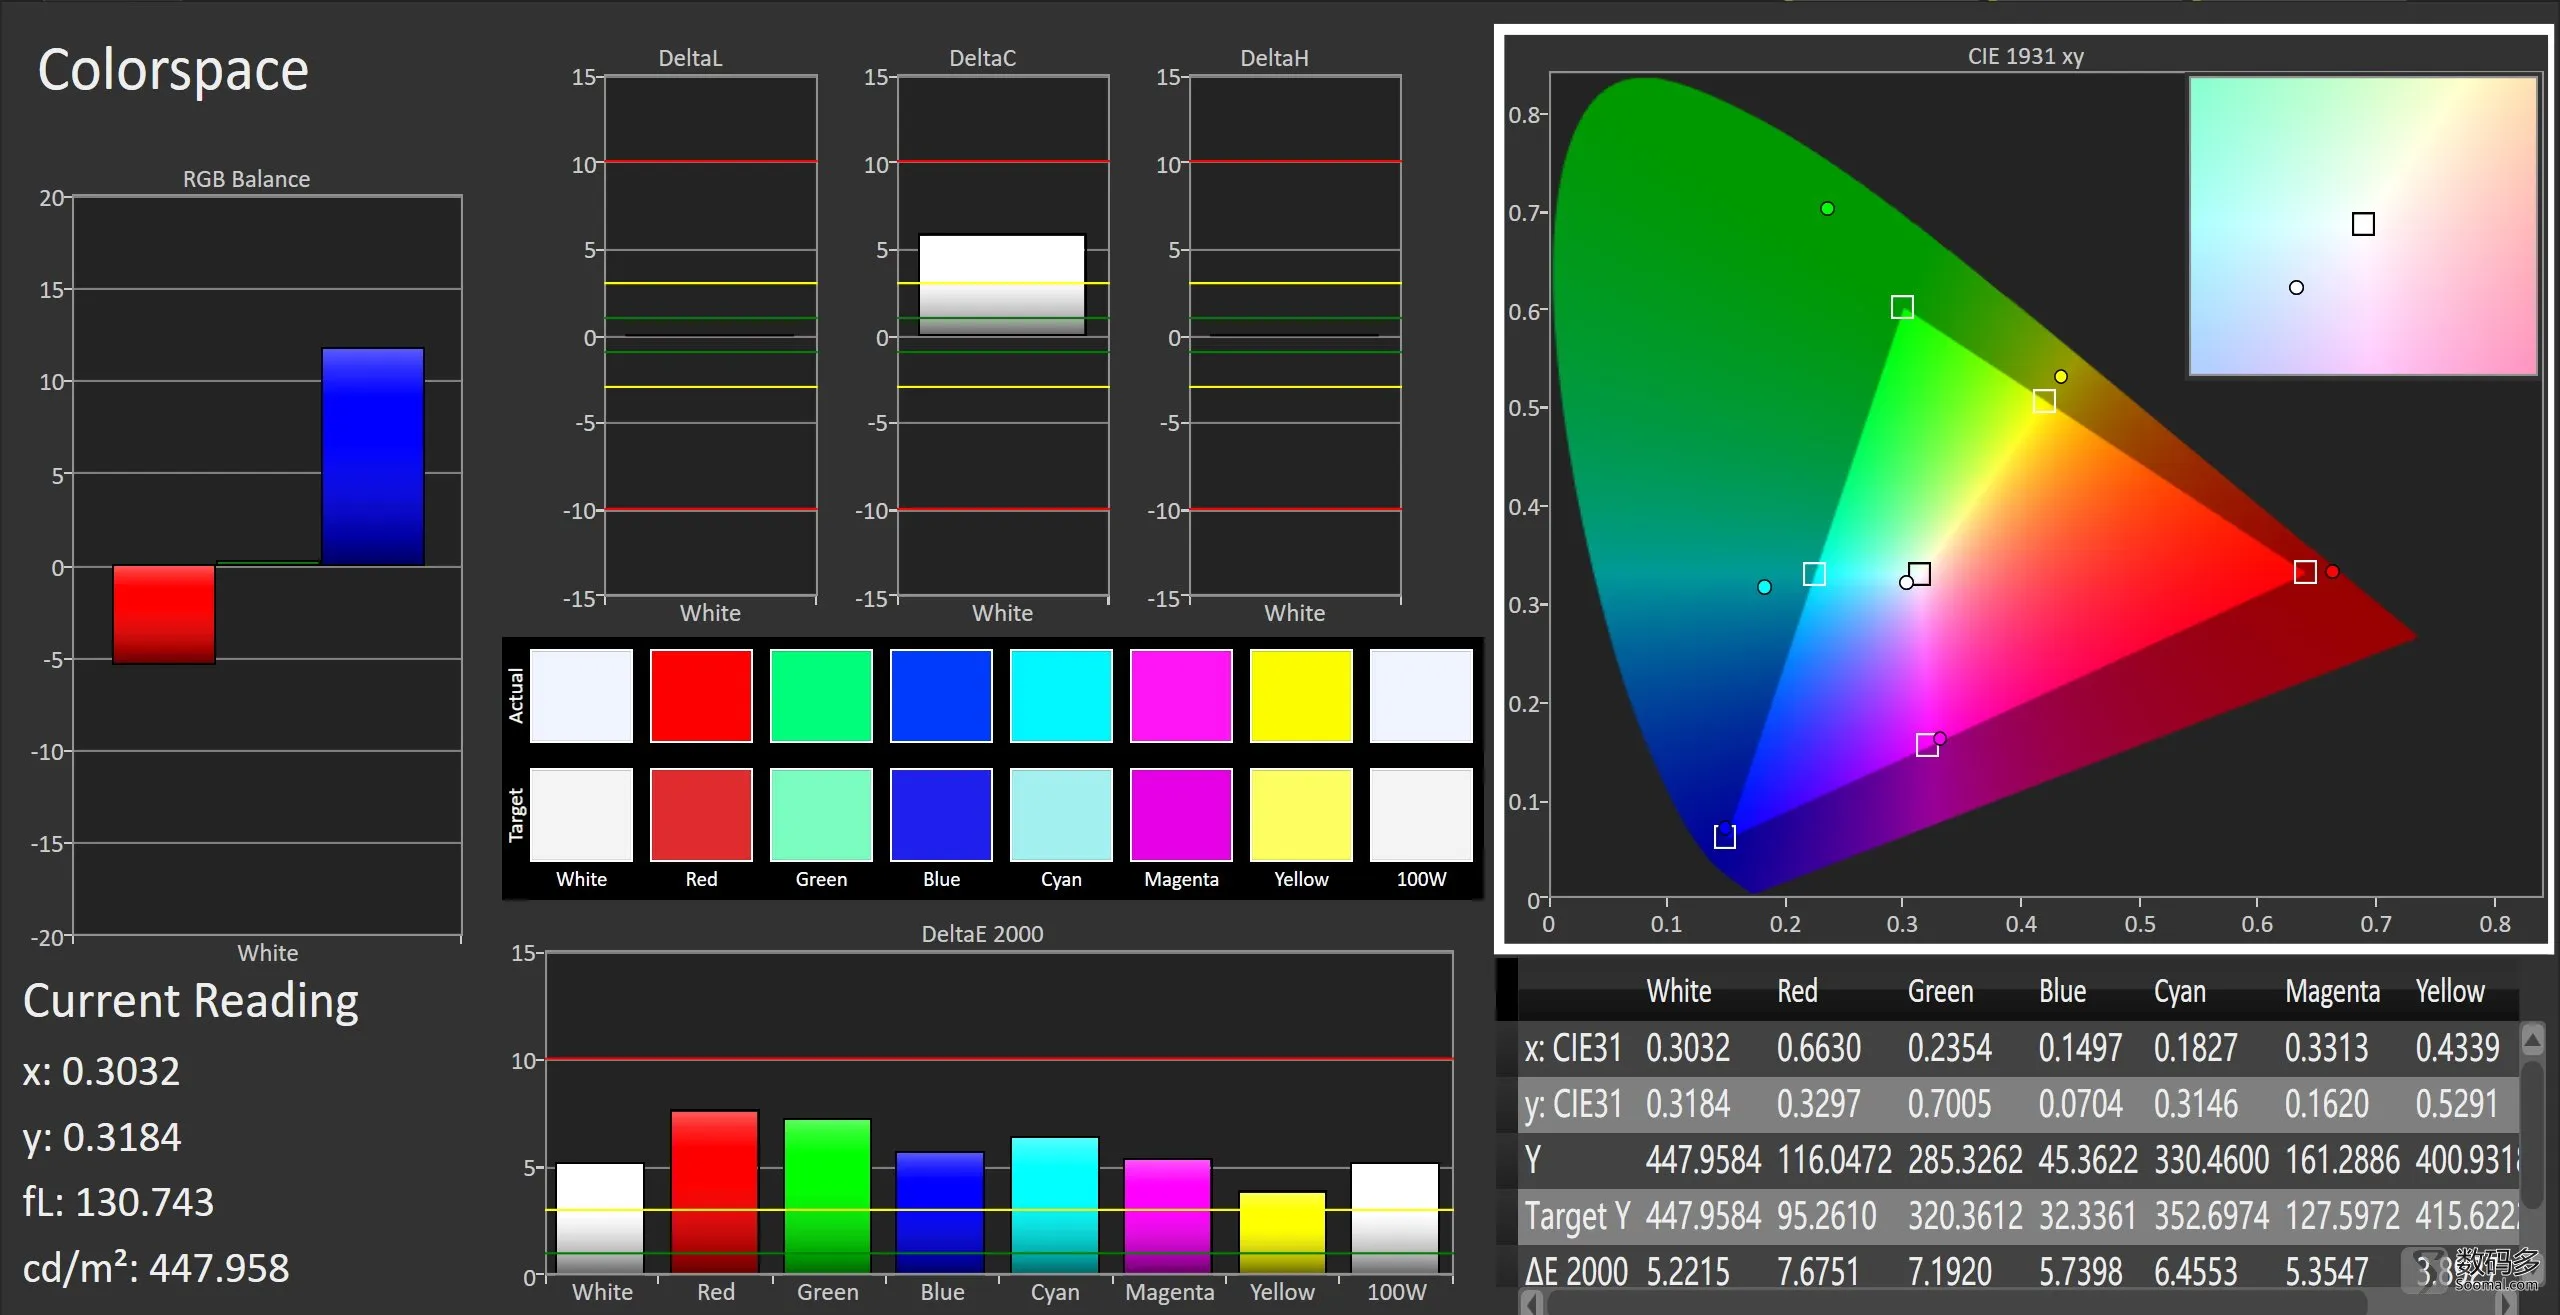Click the data table's vertical scrollbar up arrow
This screenshot has height=1315, width=2560.
click(2532, 1039)
